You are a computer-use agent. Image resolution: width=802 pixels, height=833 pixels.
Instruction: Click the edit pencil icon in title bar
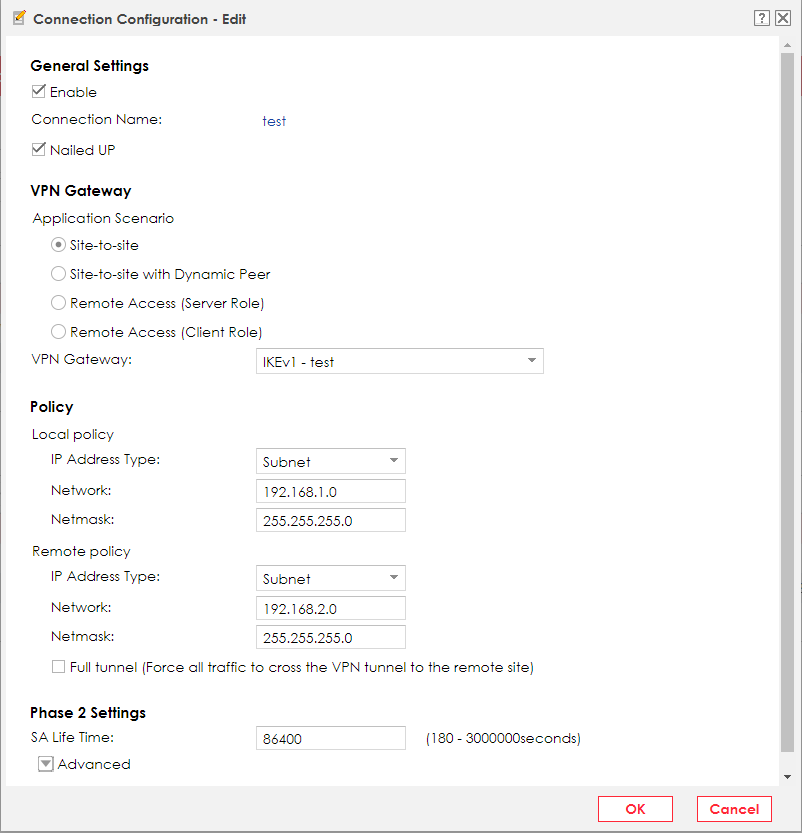[x=19, y=18]
